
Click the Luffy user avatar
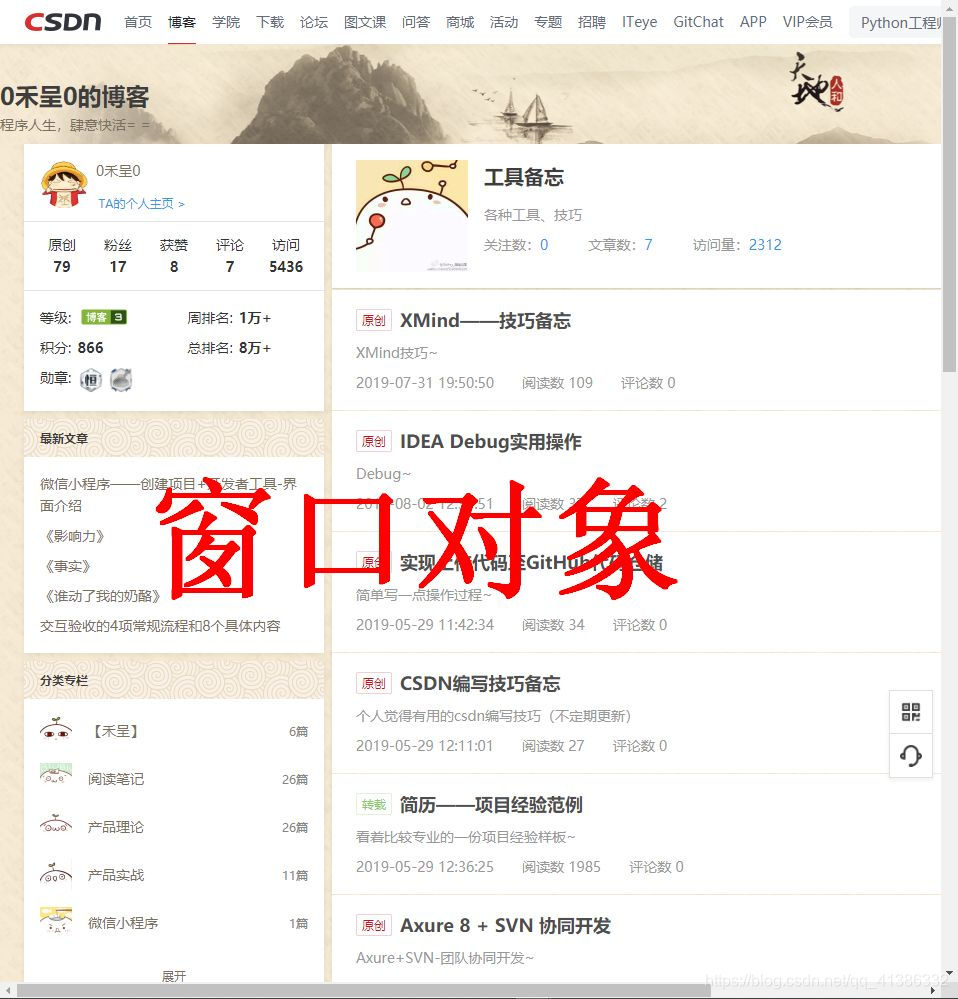coord(64,185)
